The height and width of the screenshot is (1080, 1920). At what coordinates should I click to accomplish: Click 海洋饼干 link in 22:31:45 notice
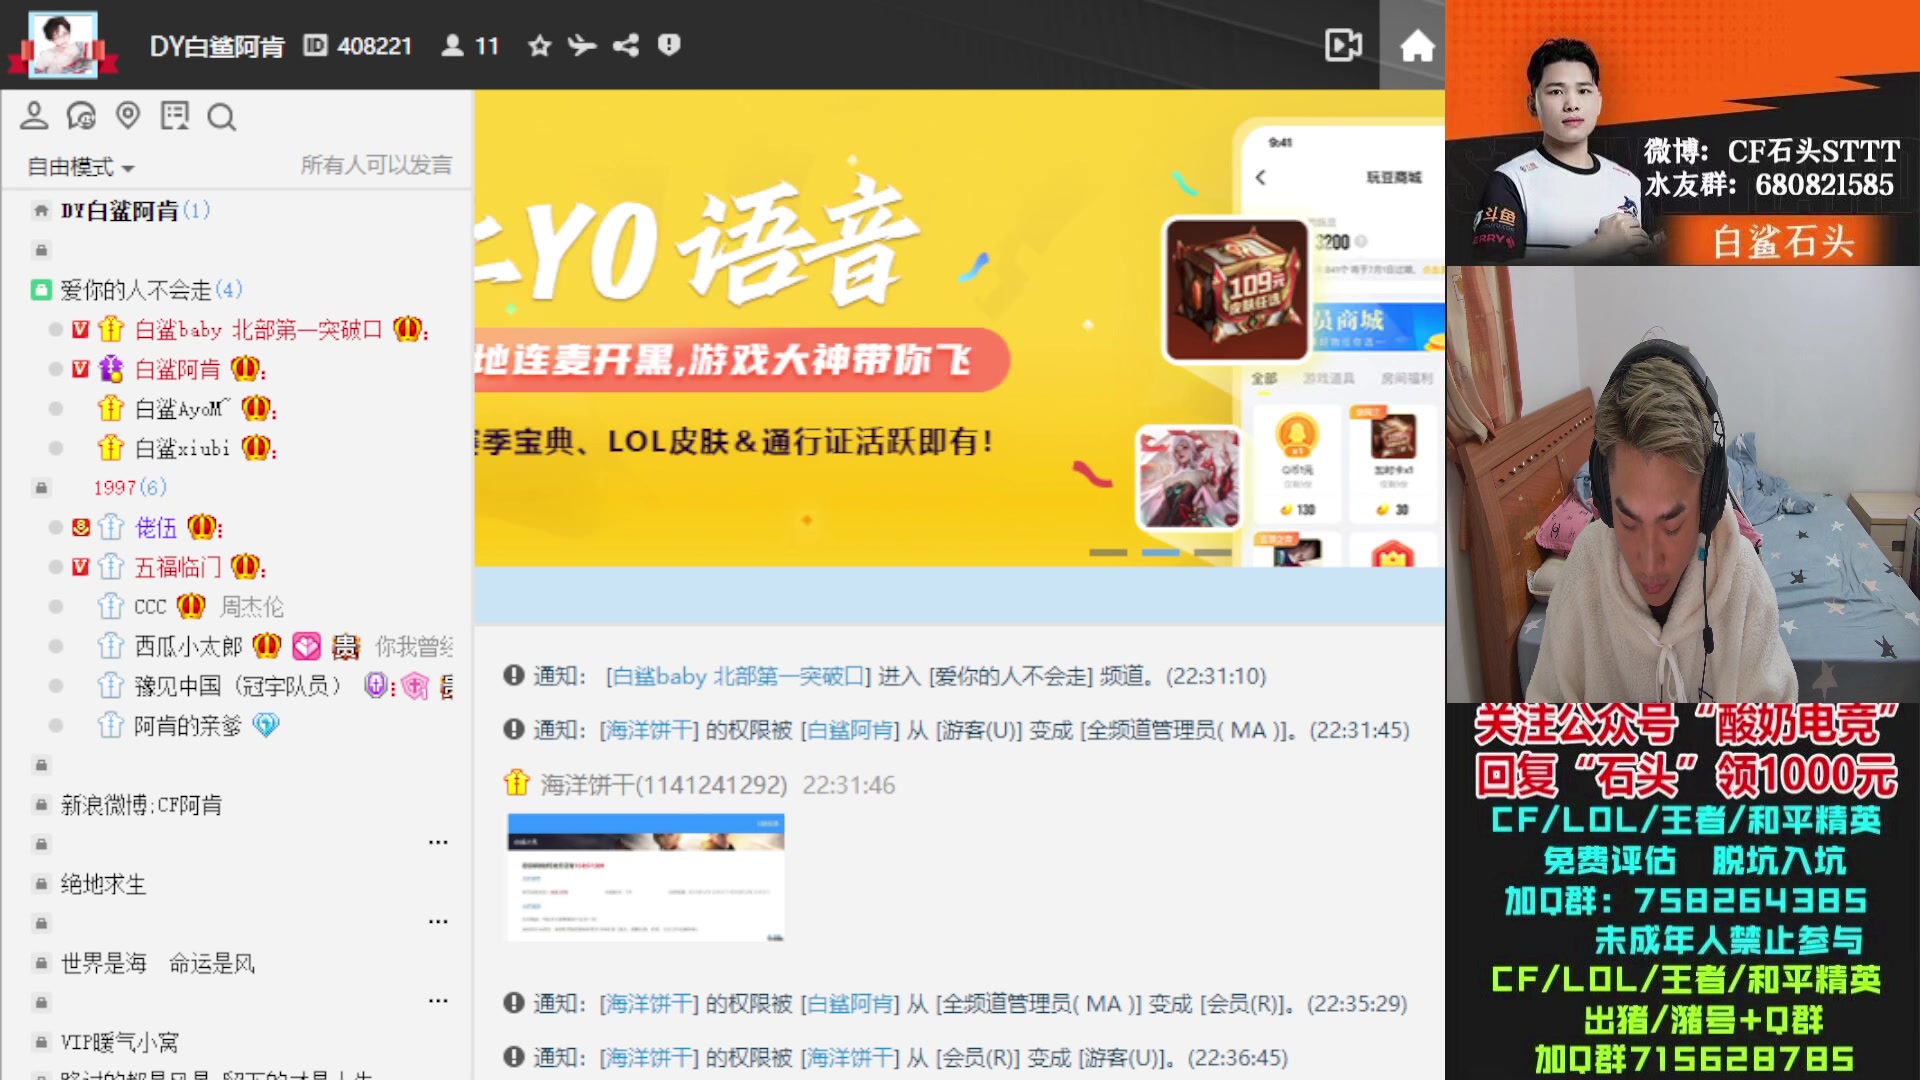[x=648, y=731]
